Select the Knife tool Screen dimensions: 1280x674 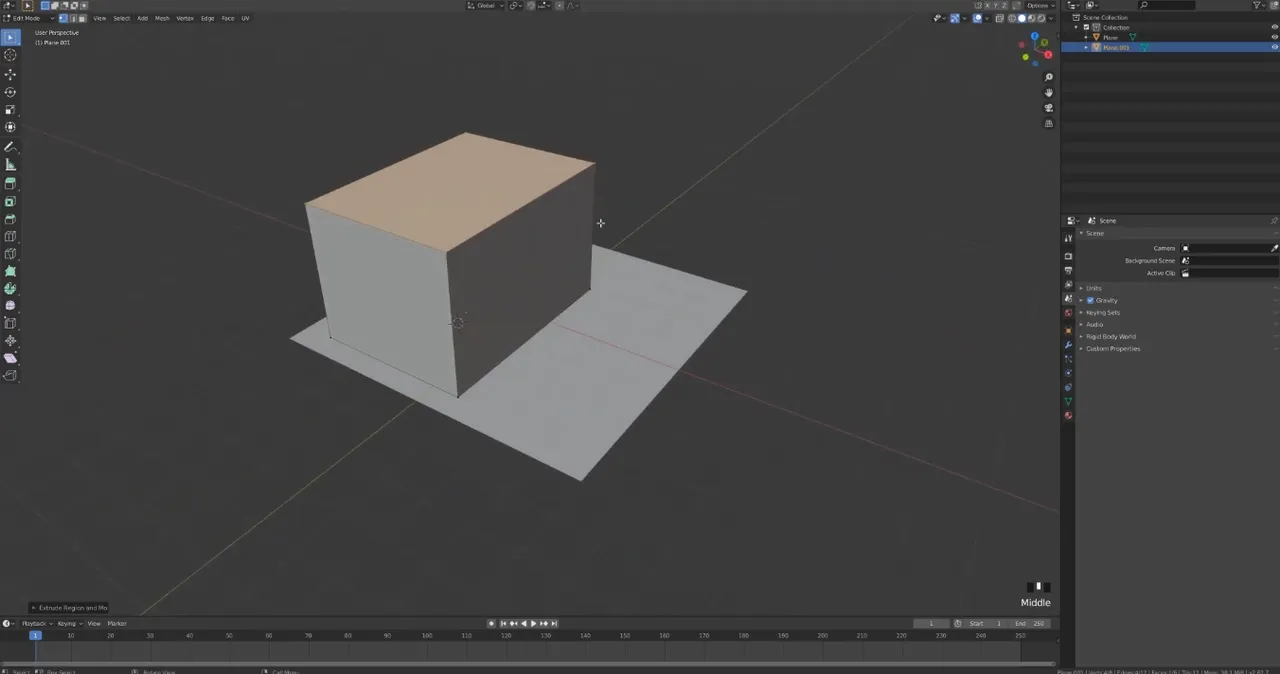click(x=10, y=254)
